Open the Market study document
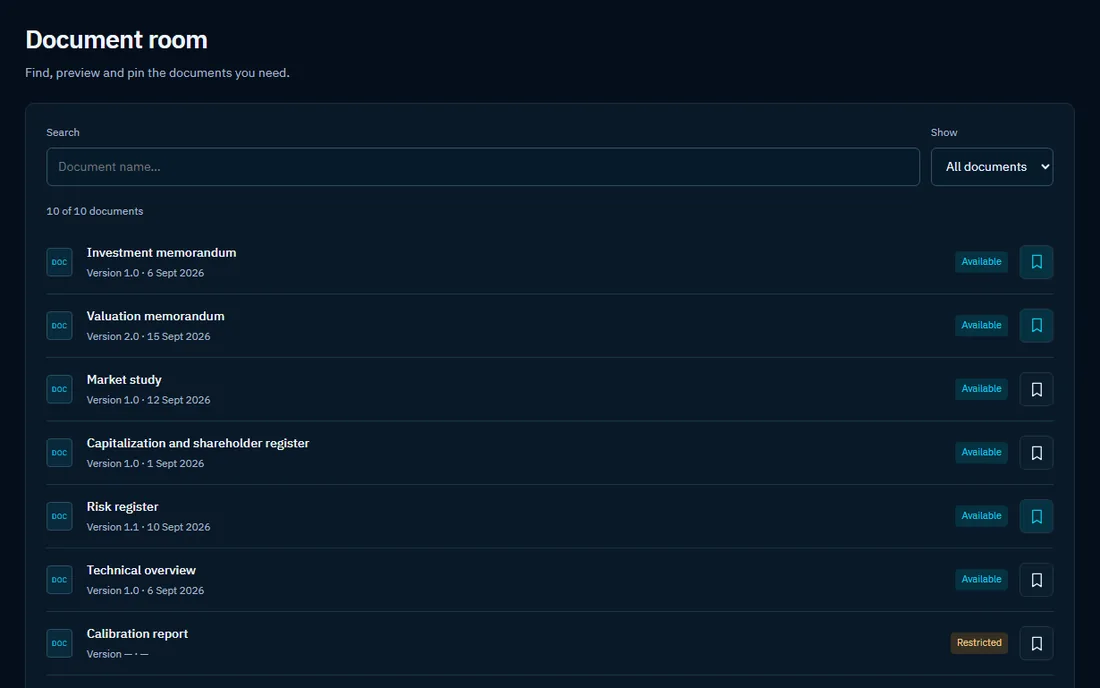Viewport: 1100px width, 688px height. point(124,379)
